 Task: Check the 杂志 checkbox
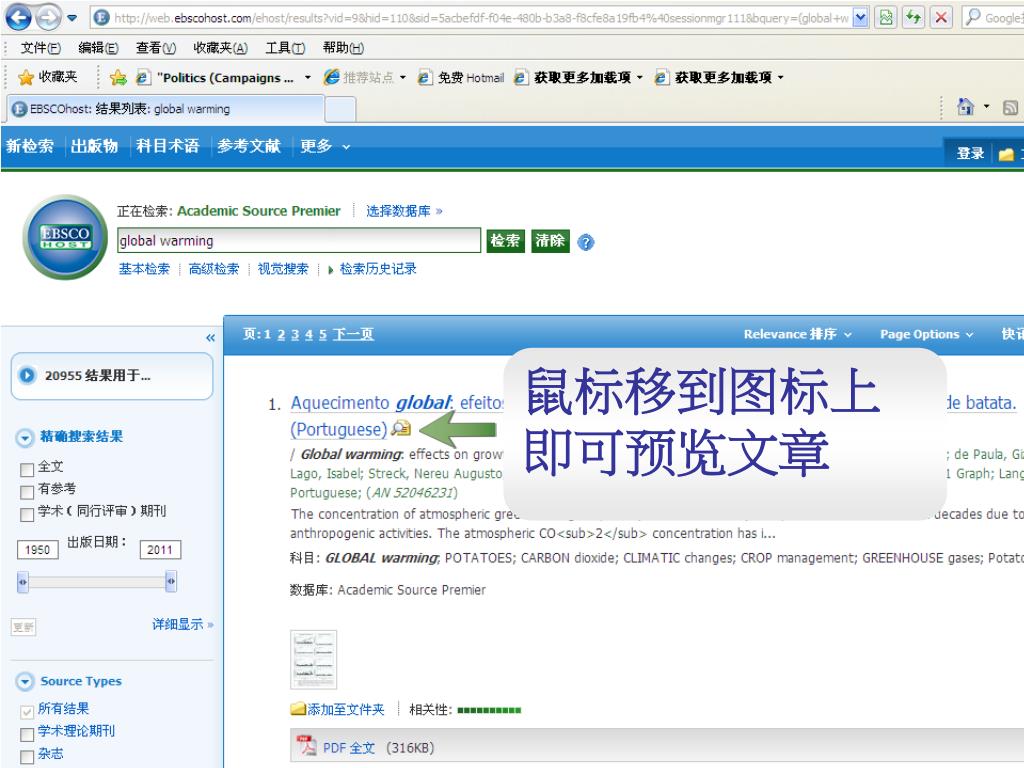pos(27,757)
